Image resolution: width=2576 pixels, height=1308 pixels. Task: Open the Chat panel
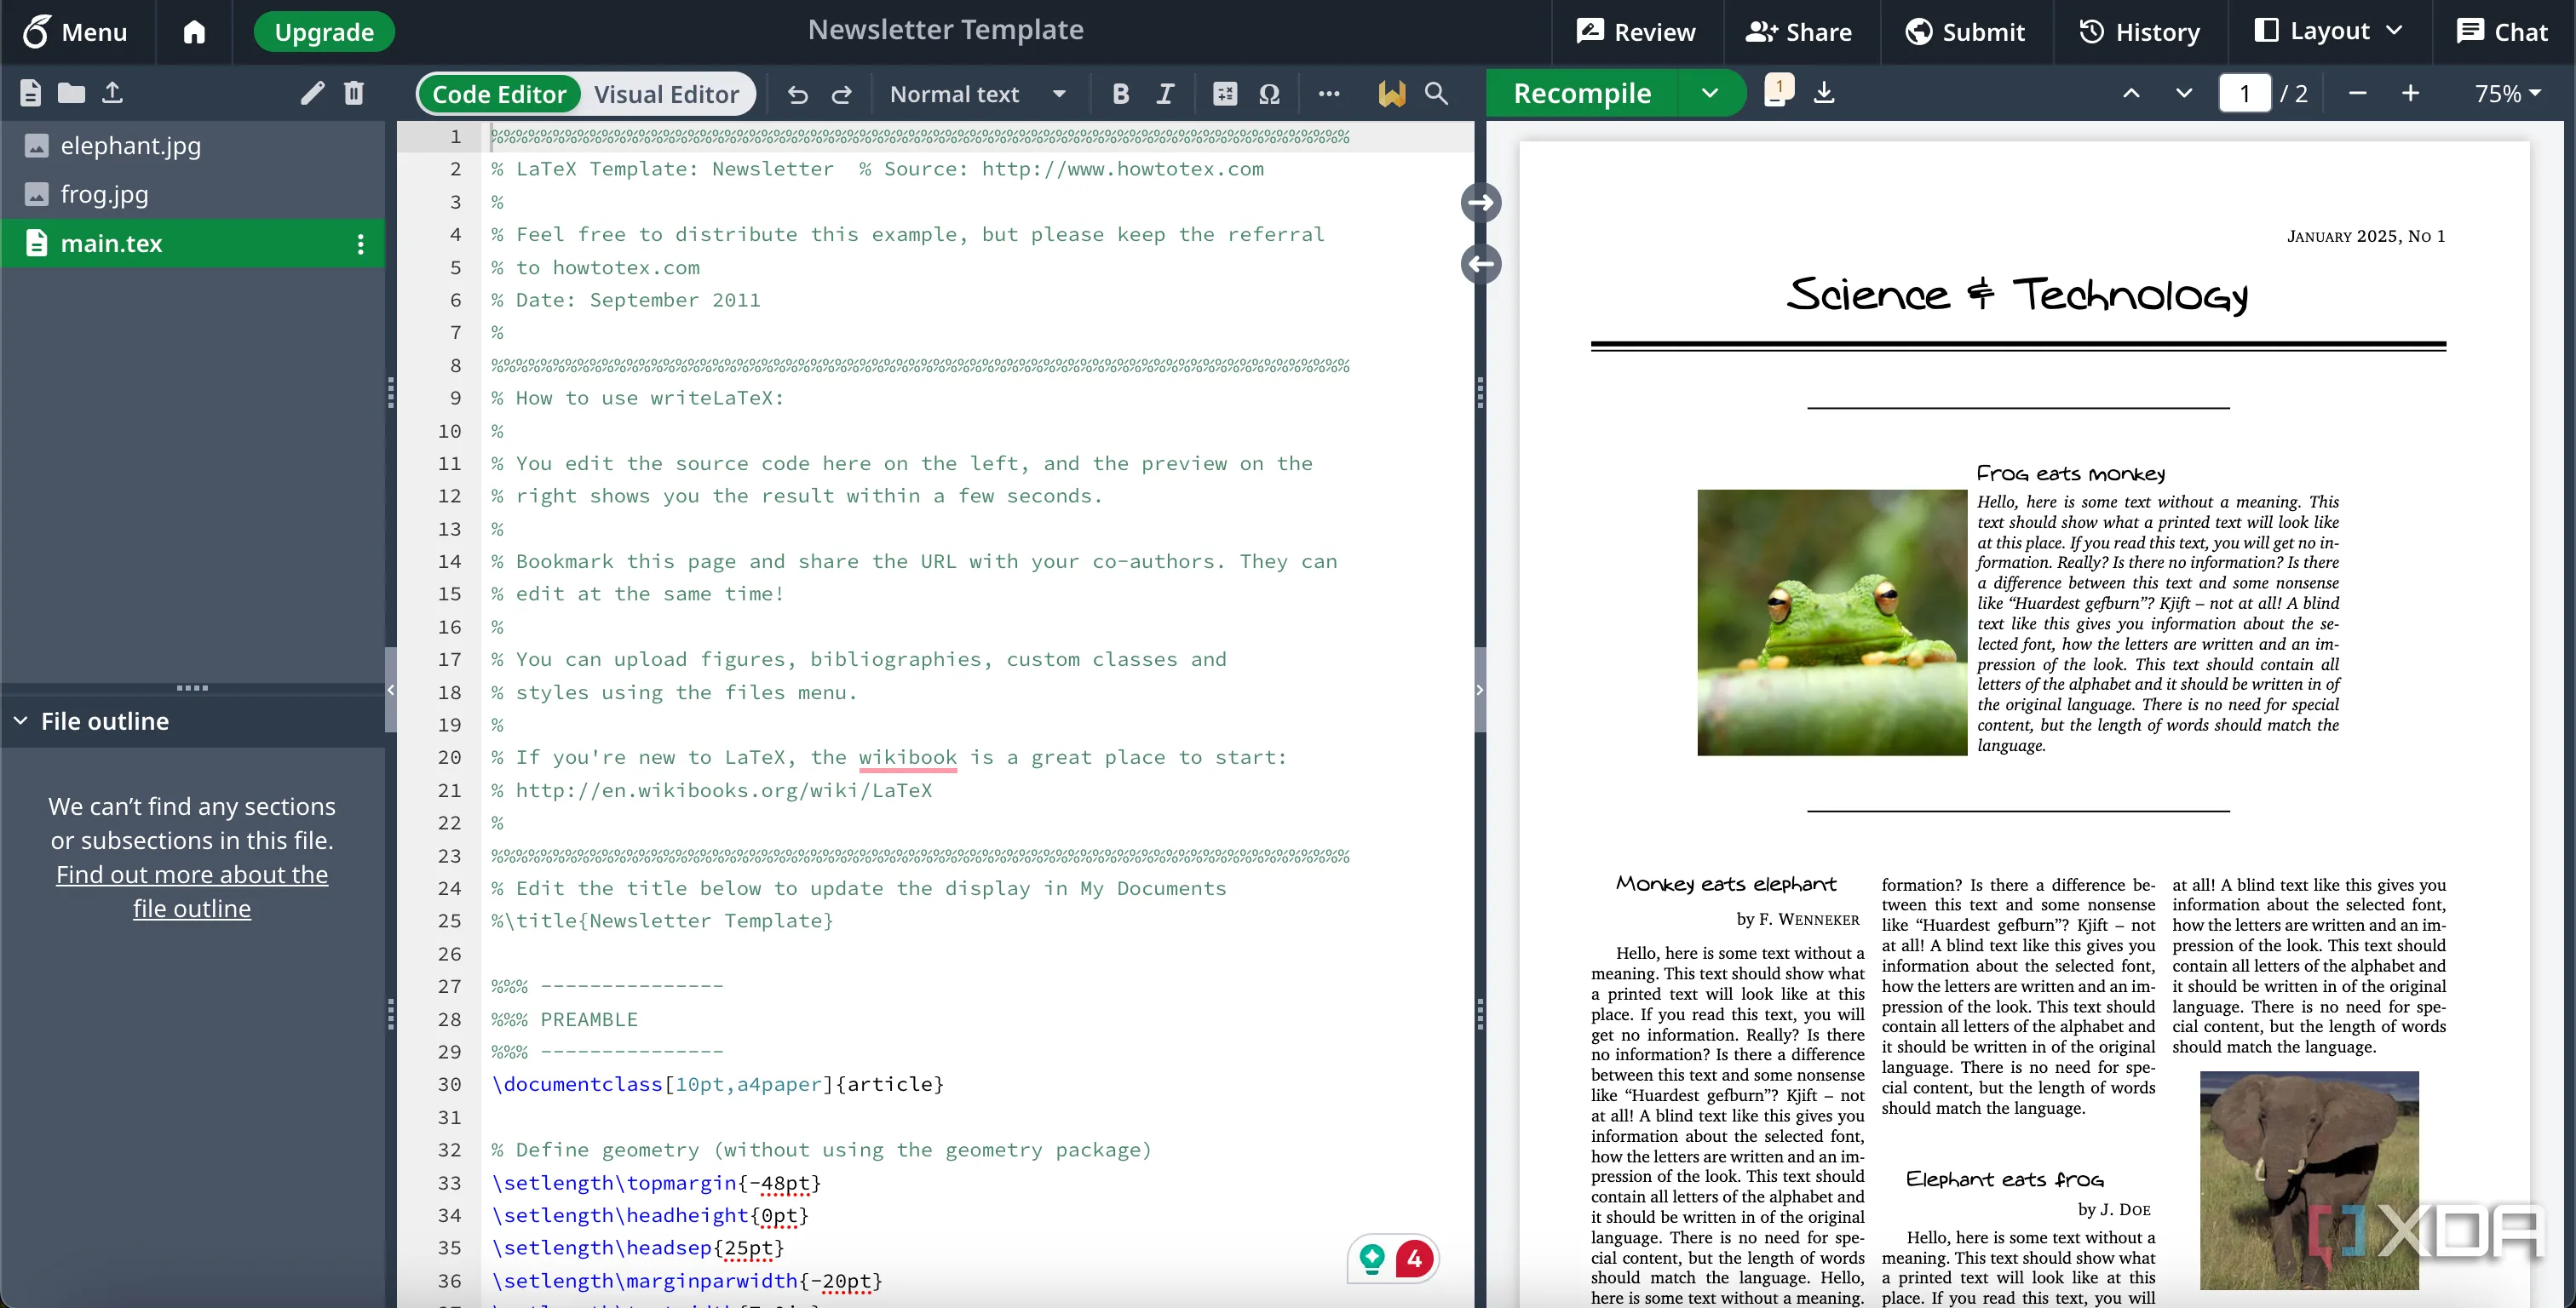click(2502, 32)
